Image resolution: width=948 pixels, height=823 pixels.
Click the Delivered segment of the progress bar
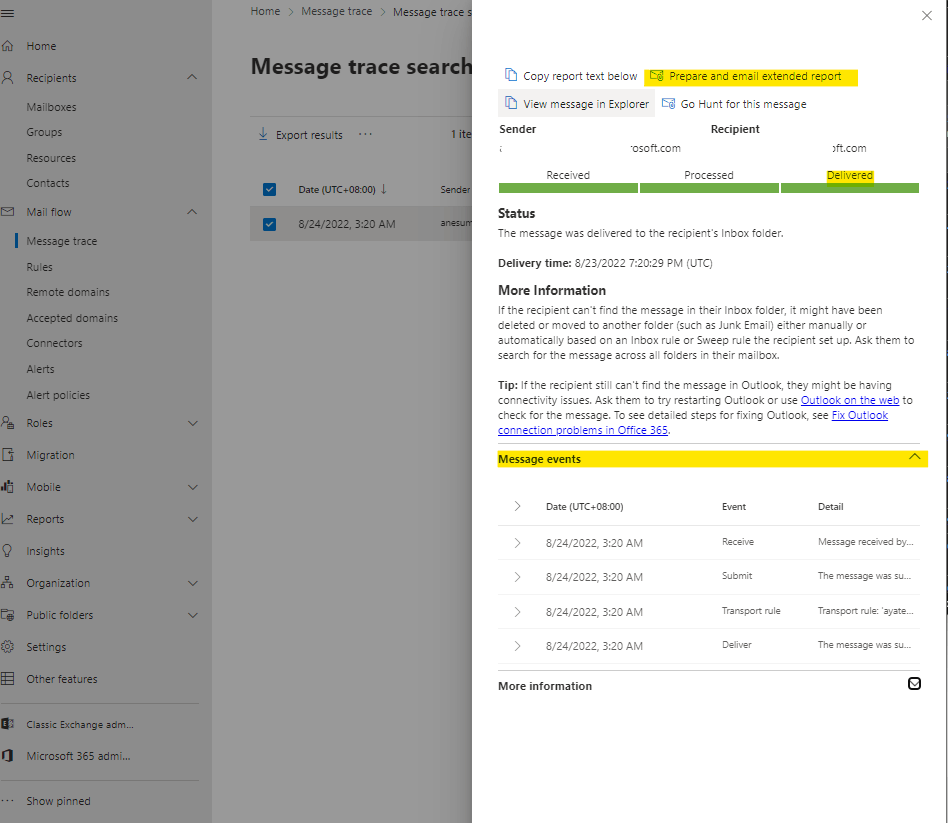point(850,187)
